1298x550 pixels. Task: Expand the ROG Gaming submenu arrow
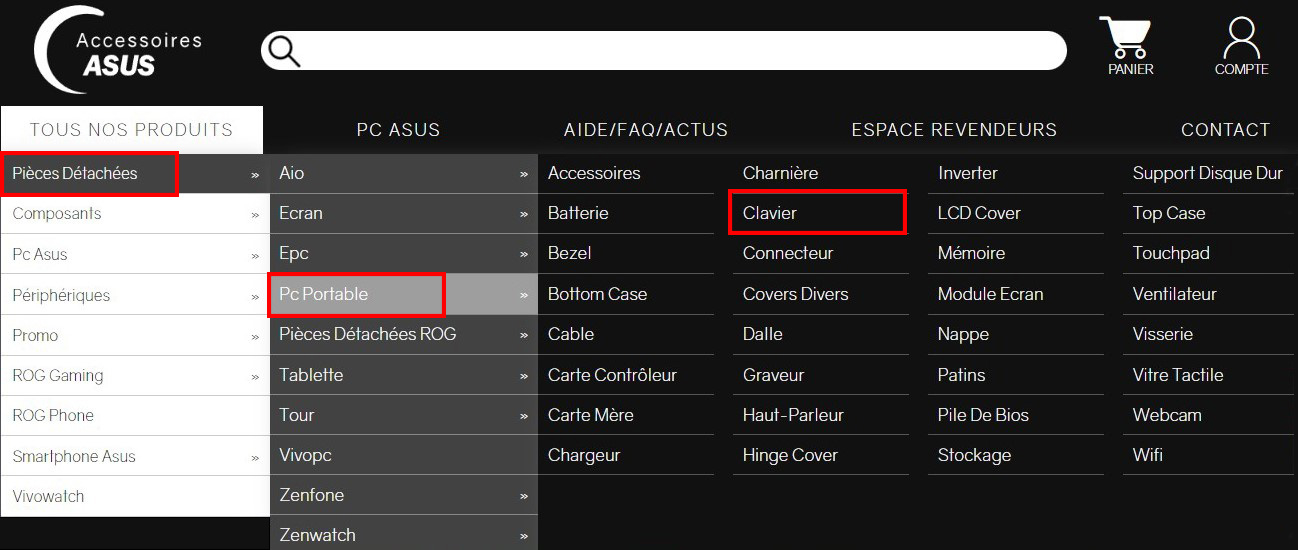255,377
